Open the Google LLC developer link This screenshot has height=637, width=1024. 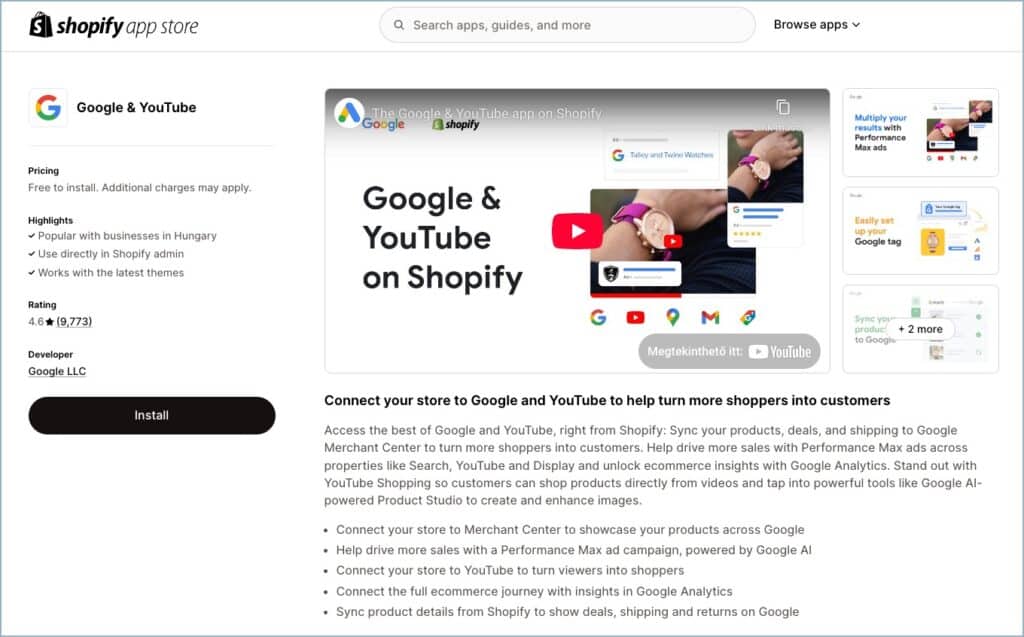tap(57, 371)
